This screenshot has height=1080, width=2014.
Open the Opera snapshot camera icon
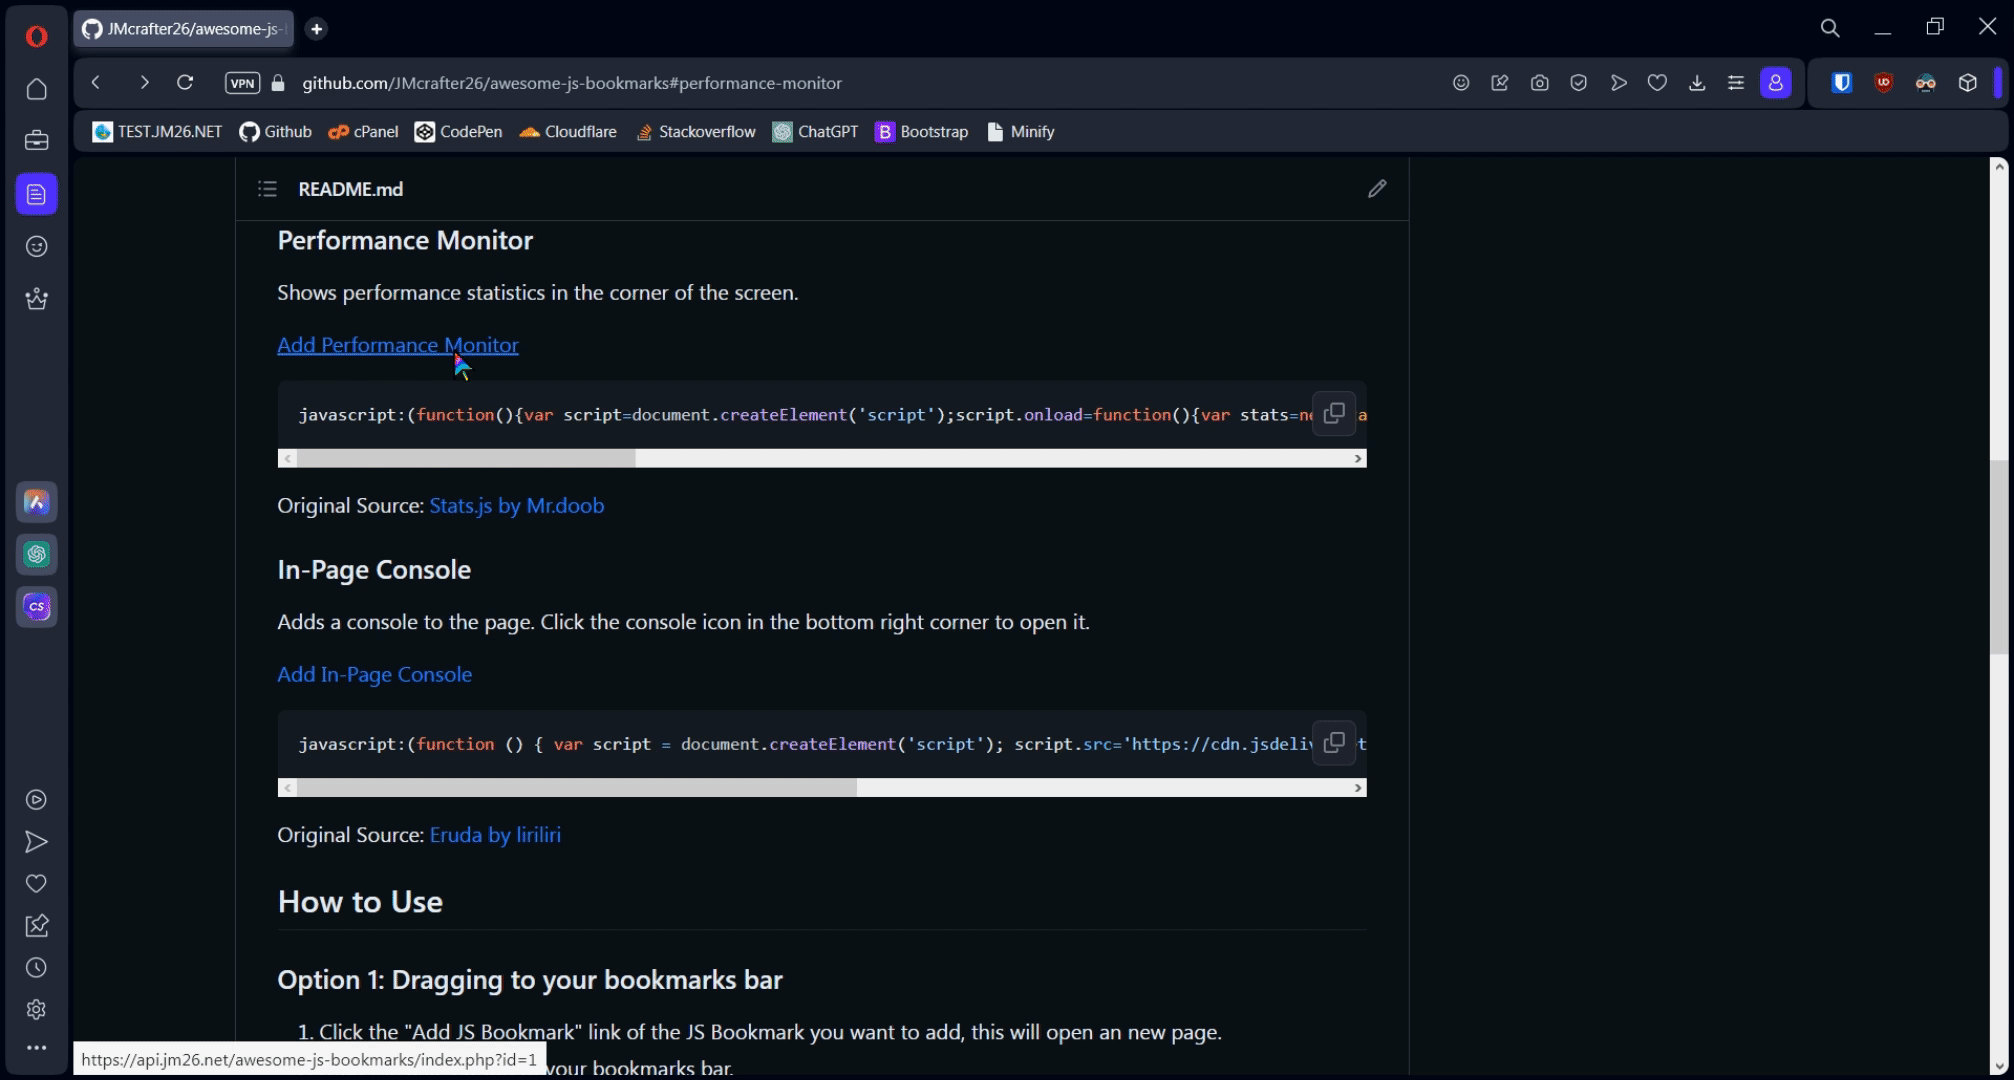click(1539, 83)
